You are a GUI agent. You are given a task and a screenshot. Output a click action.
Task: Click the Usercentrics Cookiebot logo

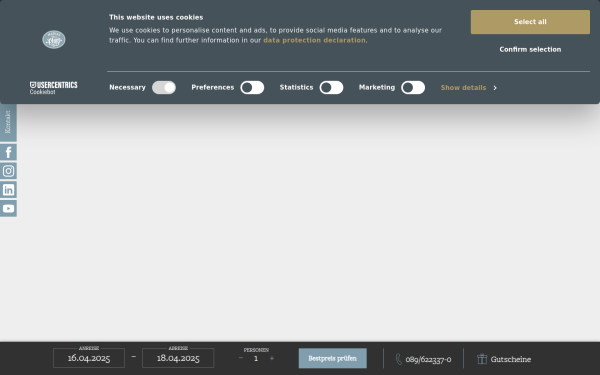coord(54,88)
